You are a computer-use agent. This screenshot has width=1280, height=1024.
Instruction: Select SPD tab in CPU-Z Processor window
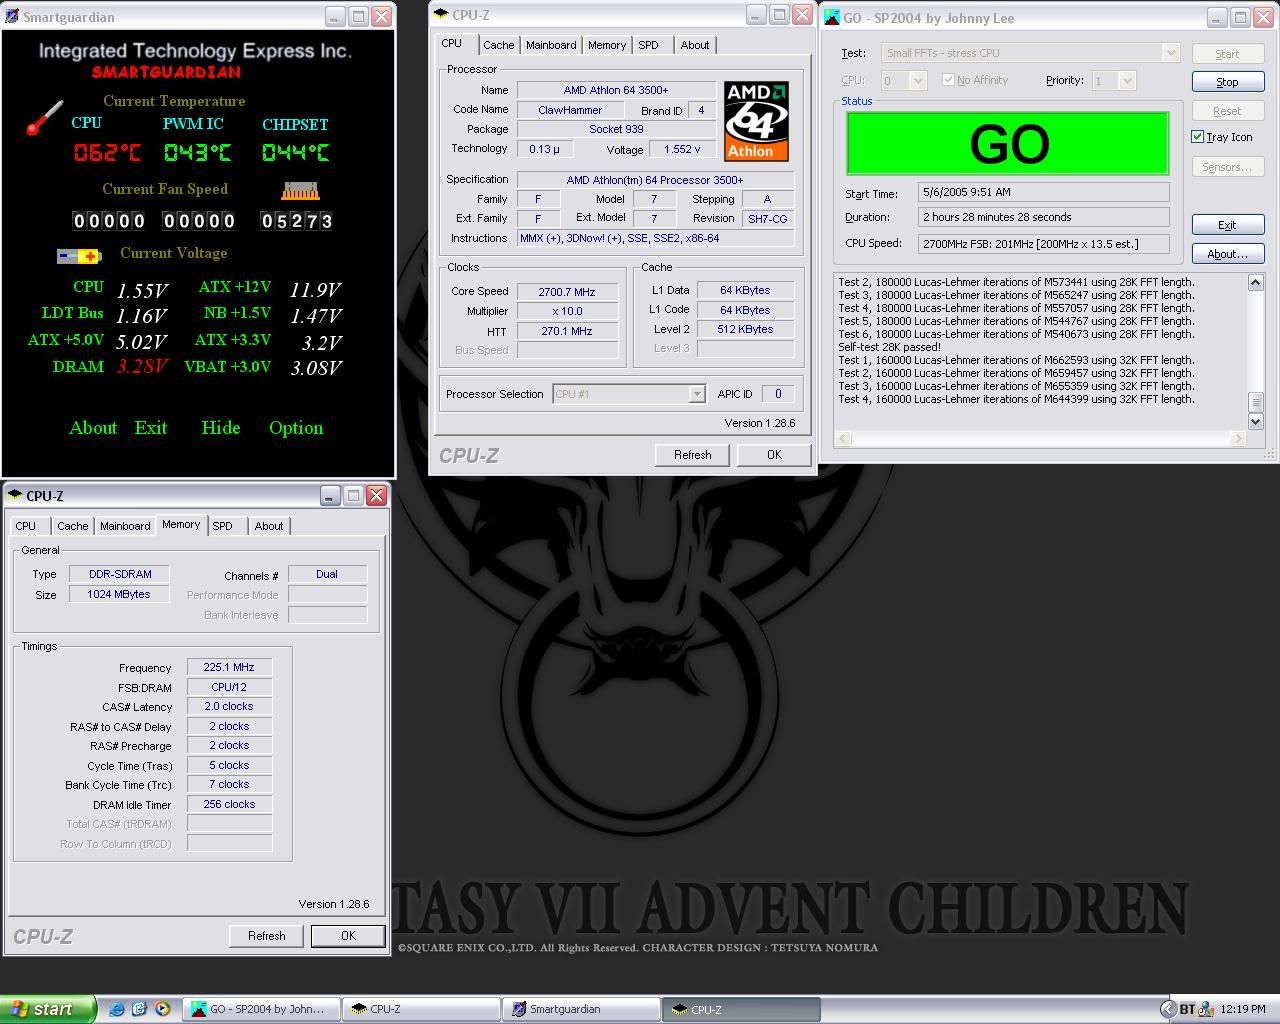(x=648, y=45)
